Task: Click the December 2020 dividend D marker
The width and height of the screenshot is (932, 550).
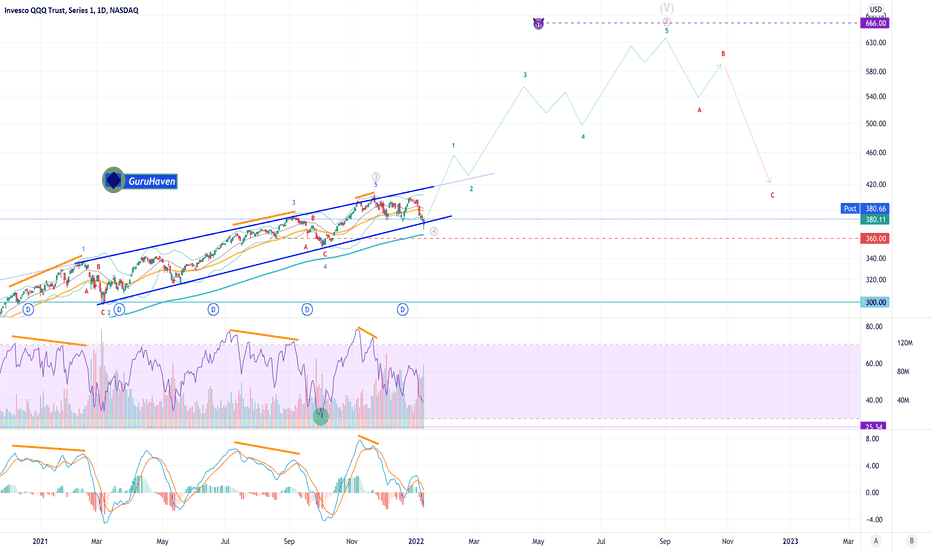Action: coord(28,310)
